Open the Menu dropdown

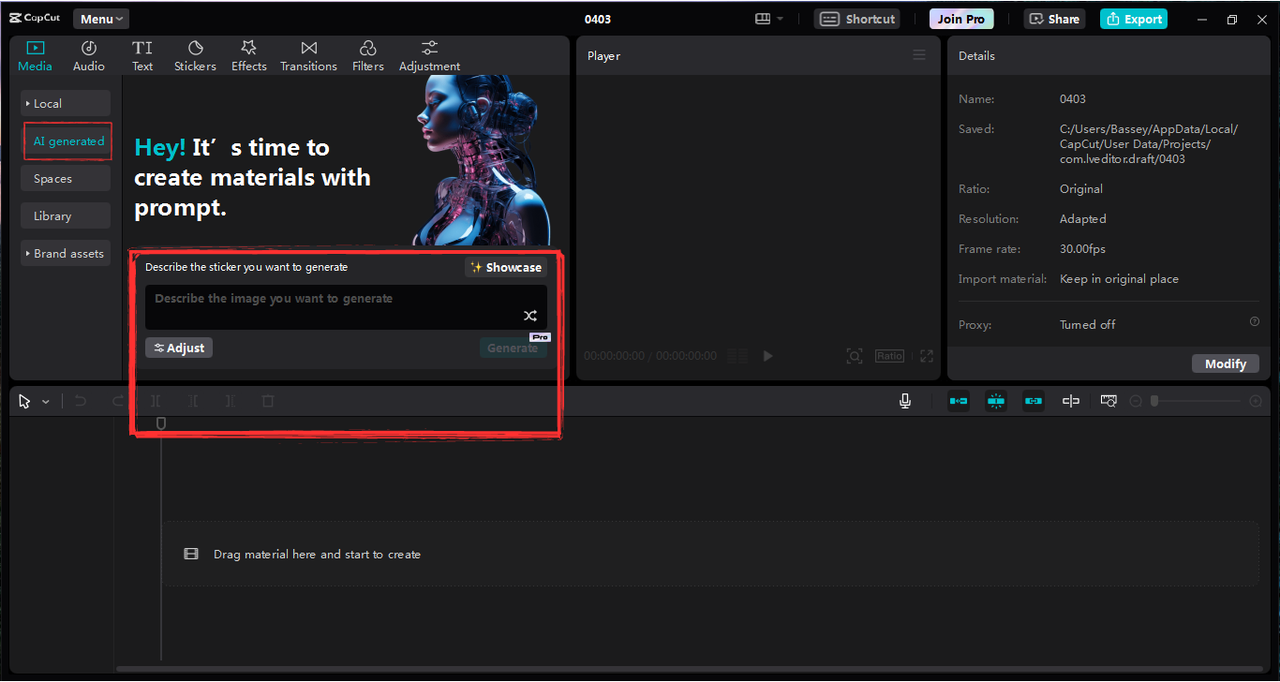click(100, 18)
